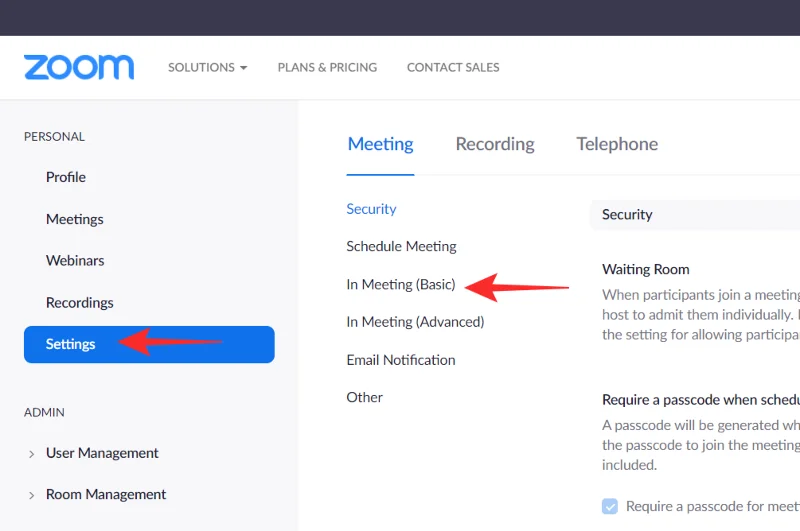Expand the User Management chevron
This screenshot has height=531, width=800.
(x=33, y=453)
